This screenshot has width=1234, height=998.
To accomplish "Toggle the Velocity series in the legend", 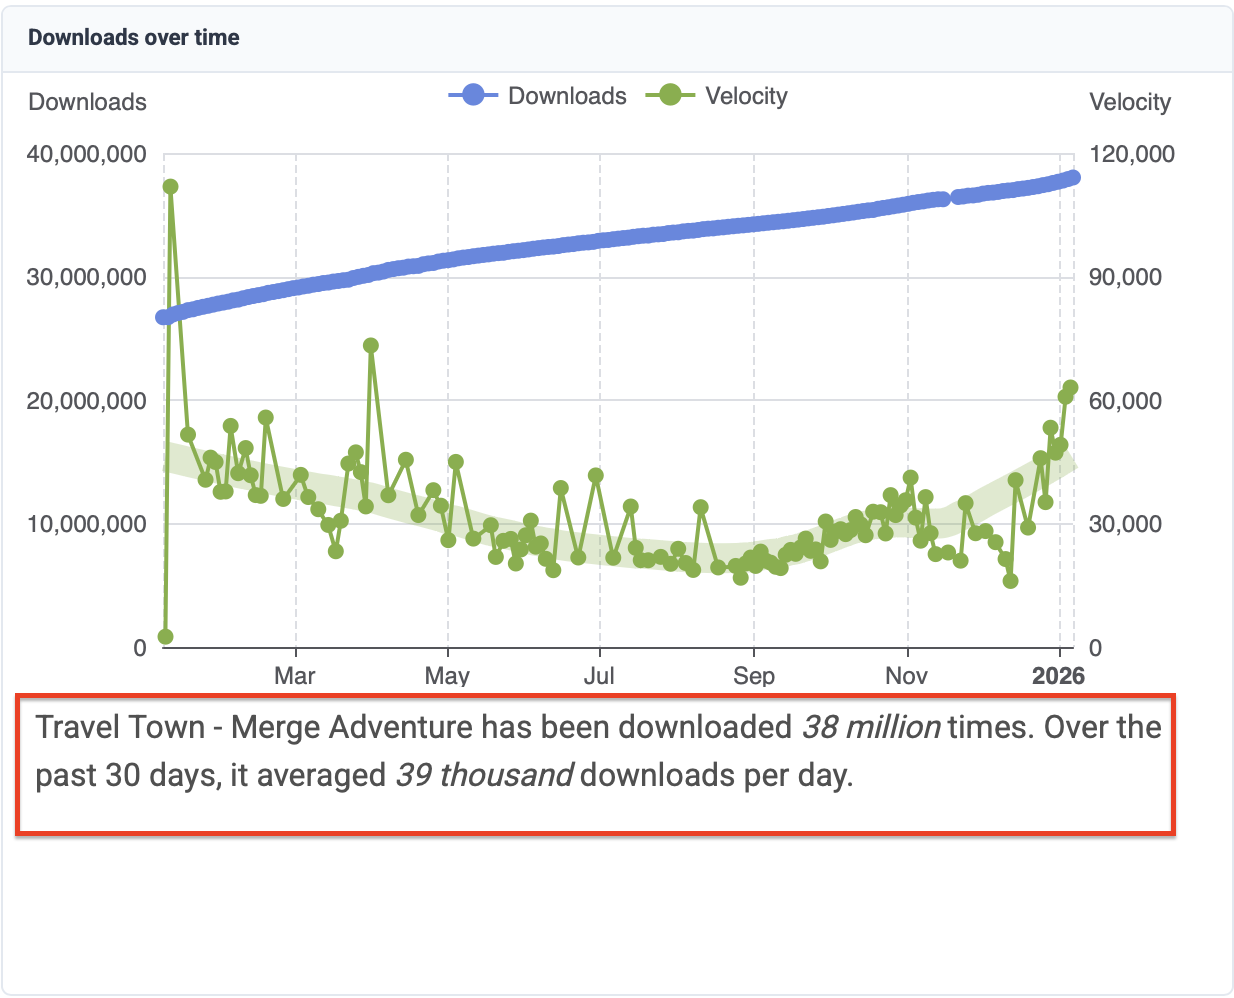I will click(746, 96).
